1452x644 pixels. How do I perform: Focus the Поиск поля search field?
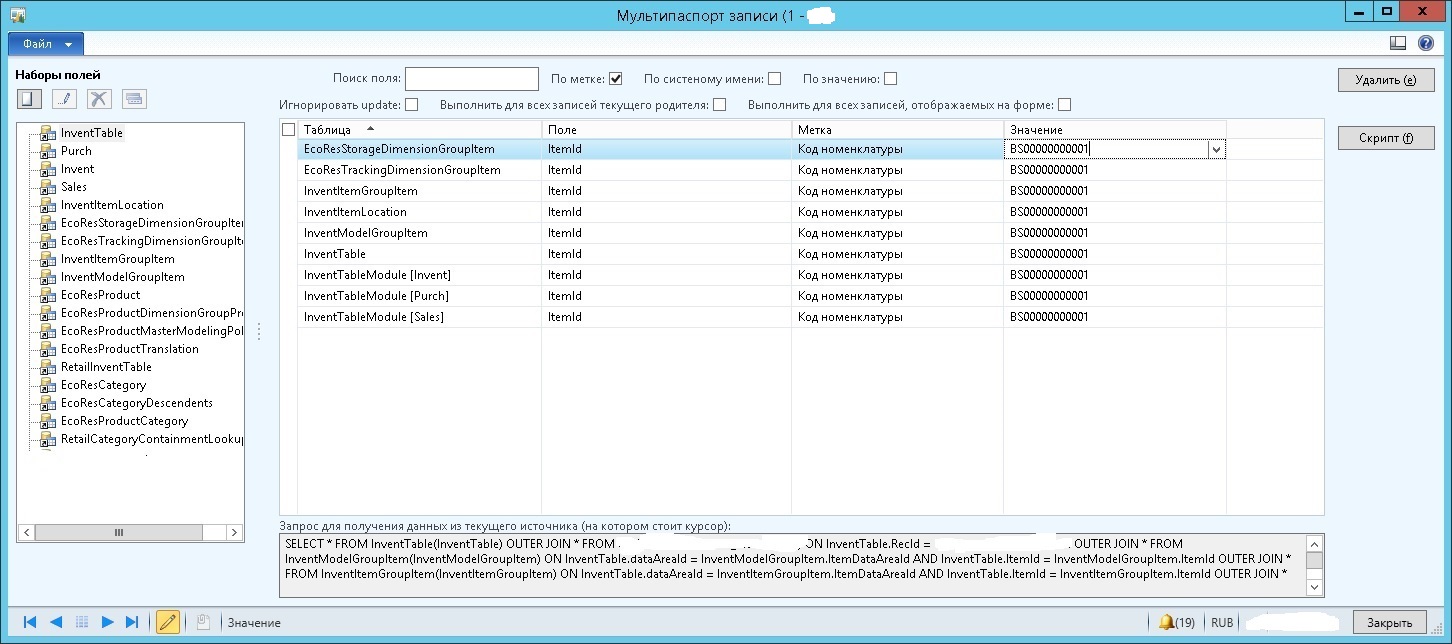[x=472, y=79]
